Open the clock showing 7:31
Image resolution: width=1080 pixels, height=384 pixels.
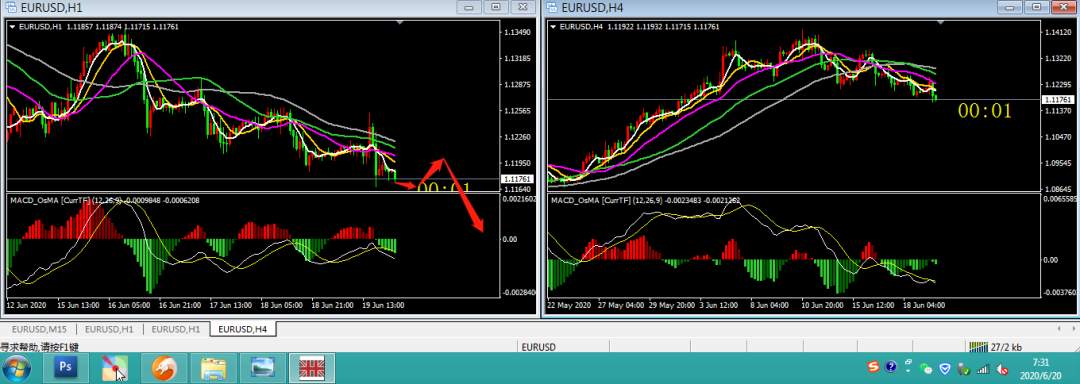click(x=1040, y=368)
